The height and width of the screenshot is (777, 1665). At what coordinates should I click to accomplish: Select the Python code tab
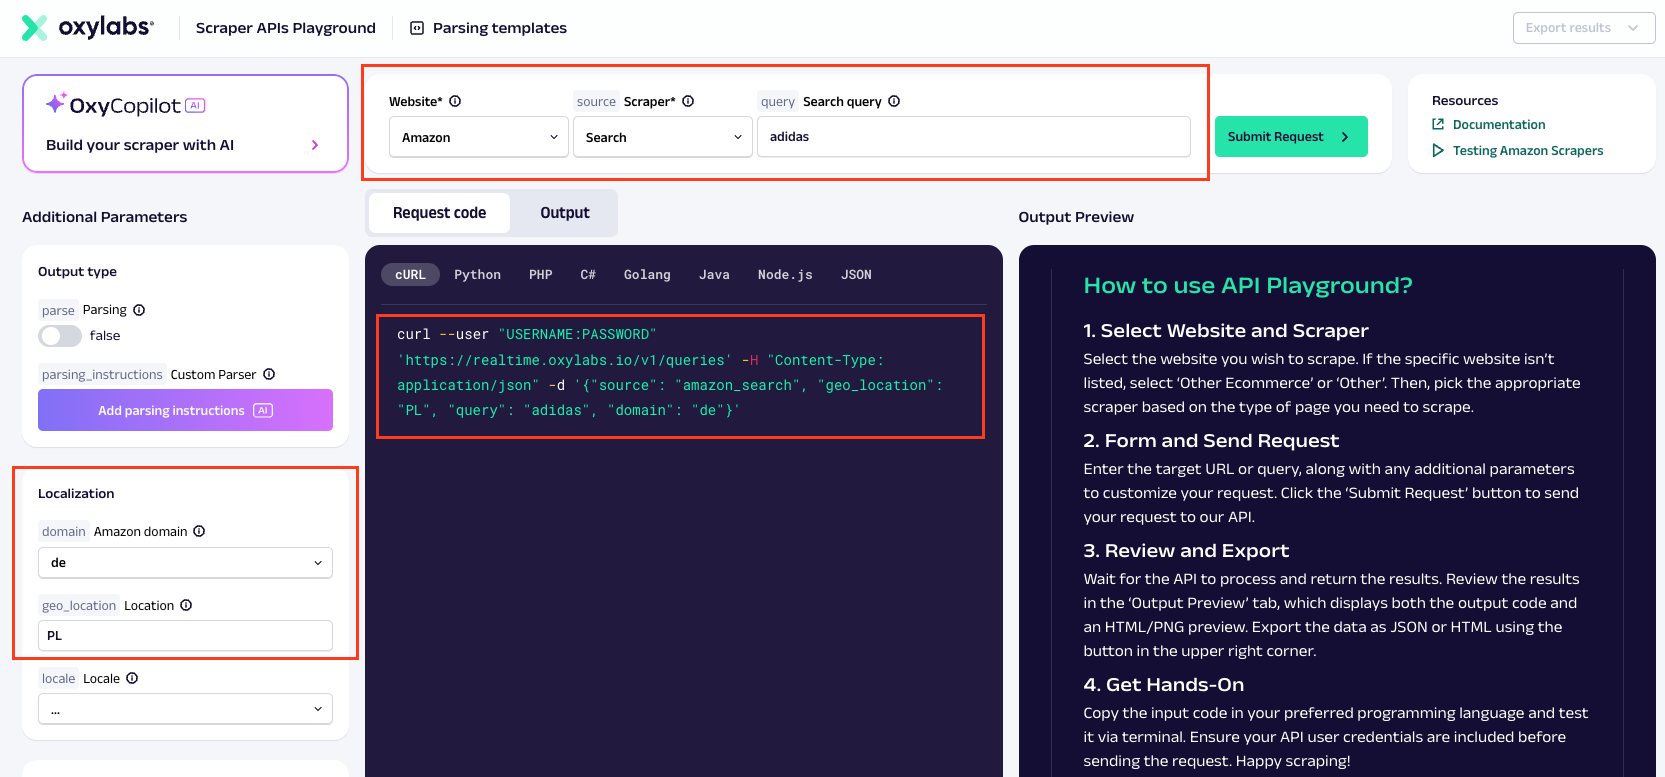click(477, 275)
